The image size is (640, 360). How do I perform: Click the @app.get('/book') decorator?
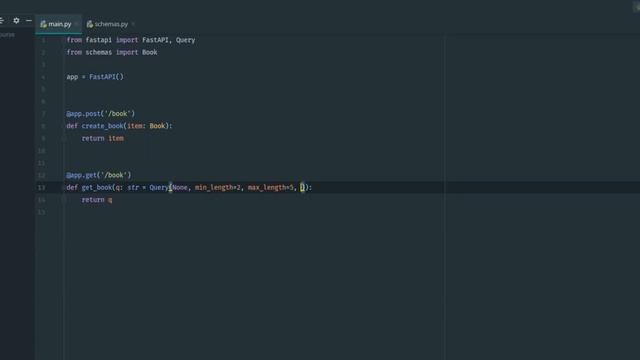tap(99, 175)
